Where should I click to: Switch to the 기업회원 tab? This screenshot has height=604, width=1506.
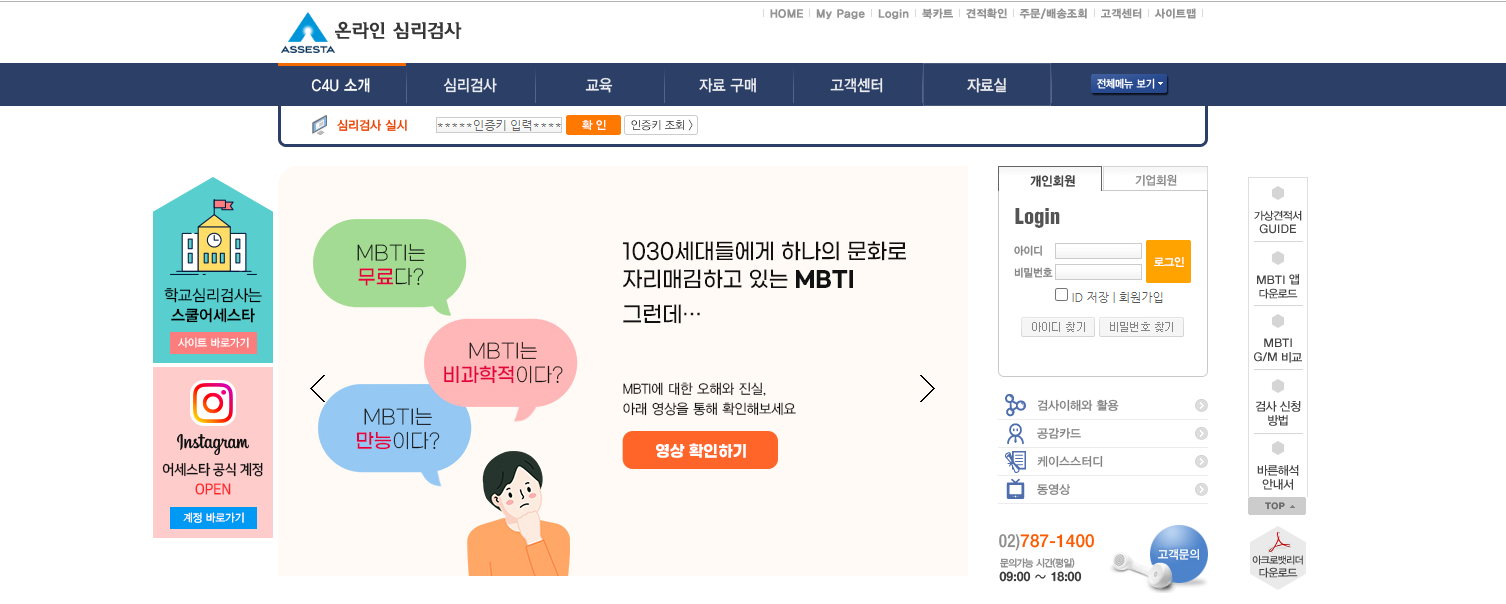click(1155, 180)
